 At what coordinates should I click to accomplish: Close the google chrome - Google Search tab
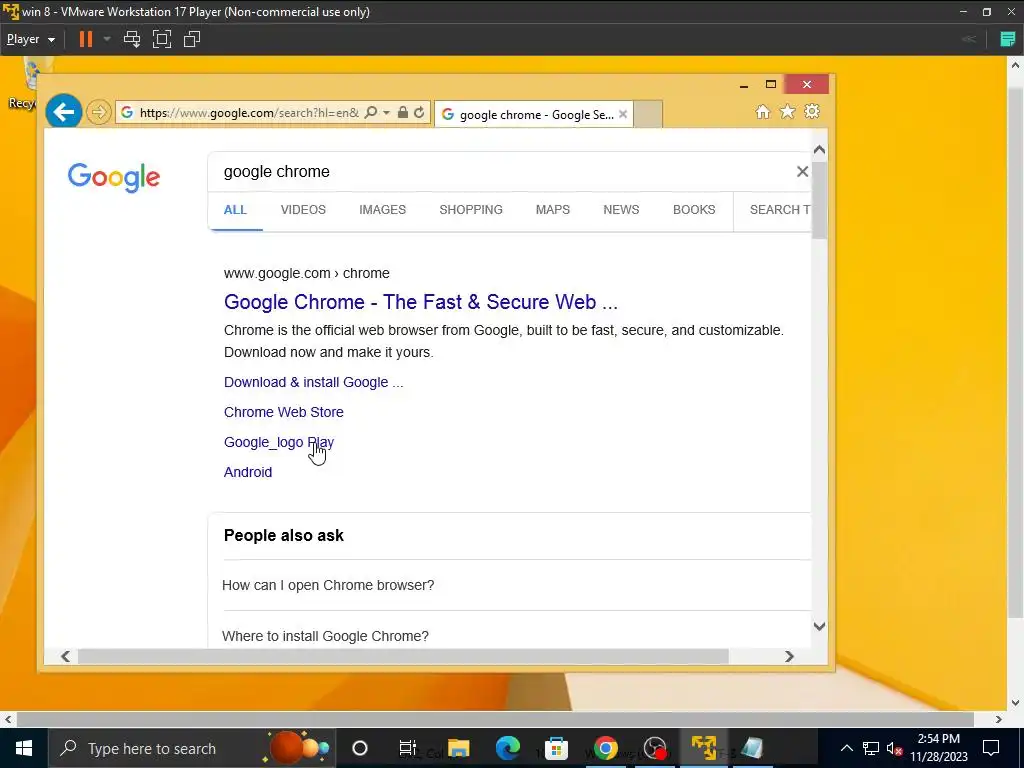(623, 114)
